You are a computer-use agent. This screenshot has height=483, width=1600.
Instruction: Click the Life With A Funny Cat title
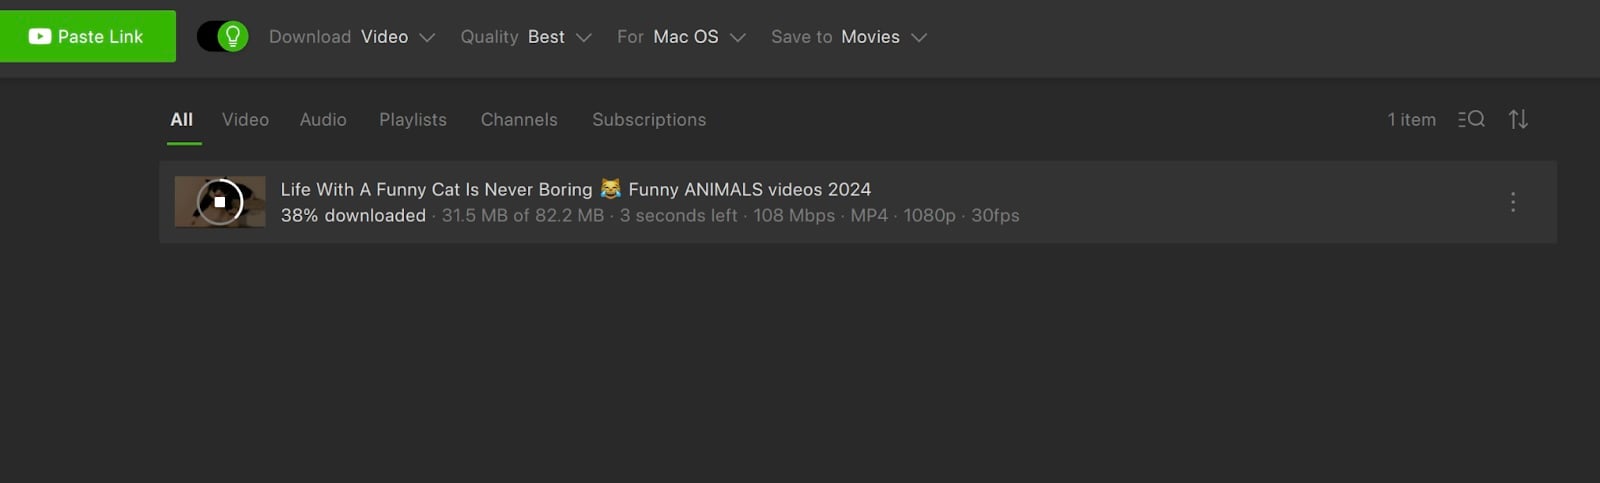tap(576, 189)
